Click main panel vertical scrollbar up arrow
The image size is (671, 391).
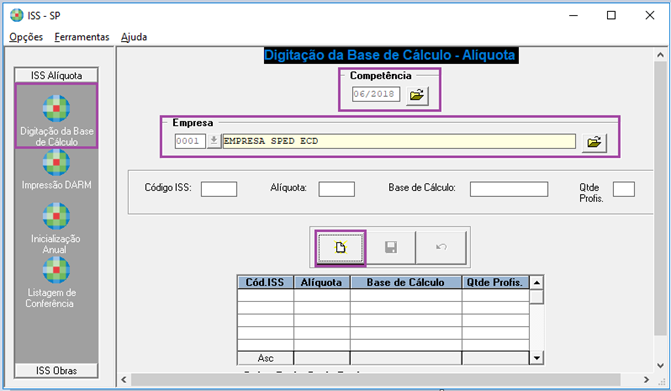tap(660, 55)
